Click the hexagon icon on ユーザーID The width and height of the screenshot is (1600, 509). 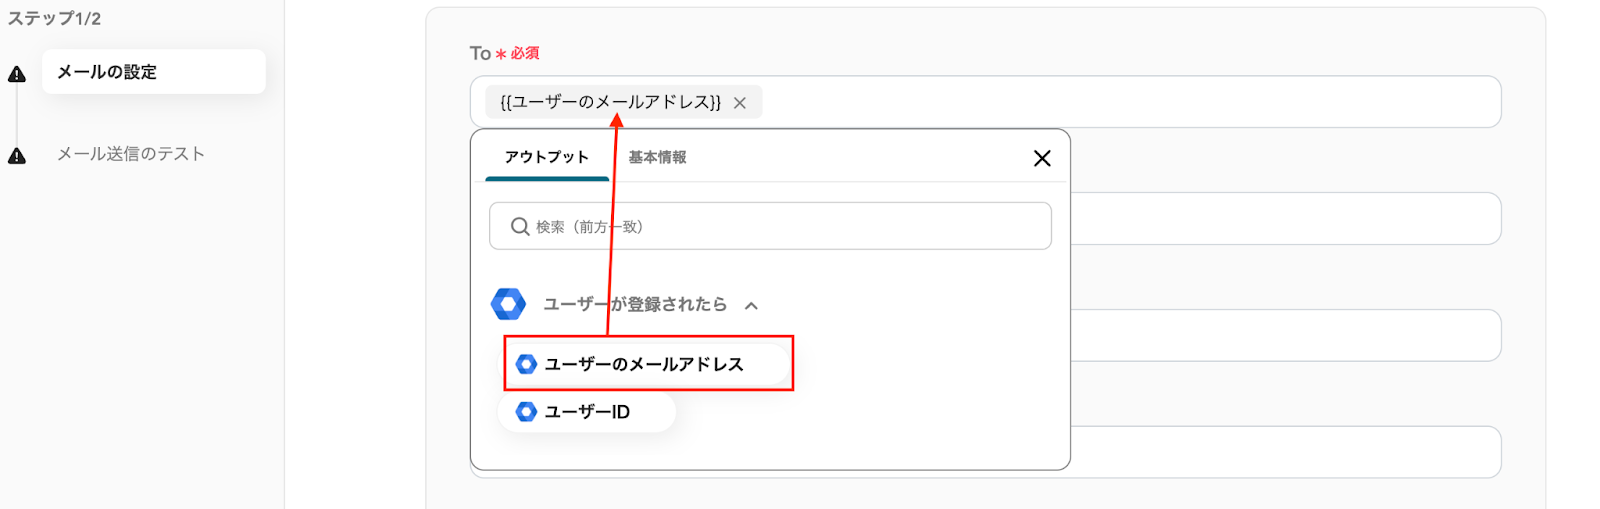coord(526,411)
